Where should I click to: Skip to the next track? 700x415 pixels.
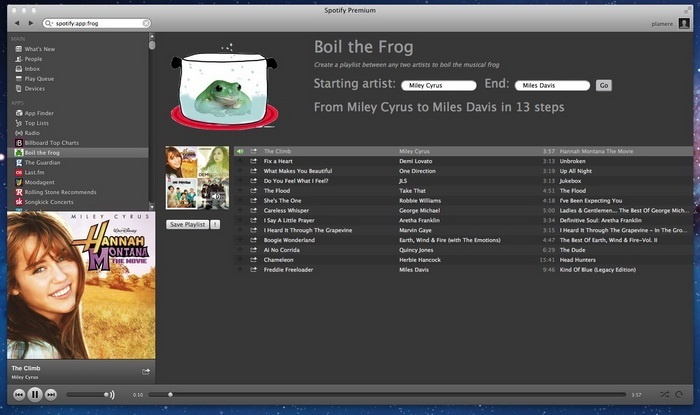coord(51,394)
